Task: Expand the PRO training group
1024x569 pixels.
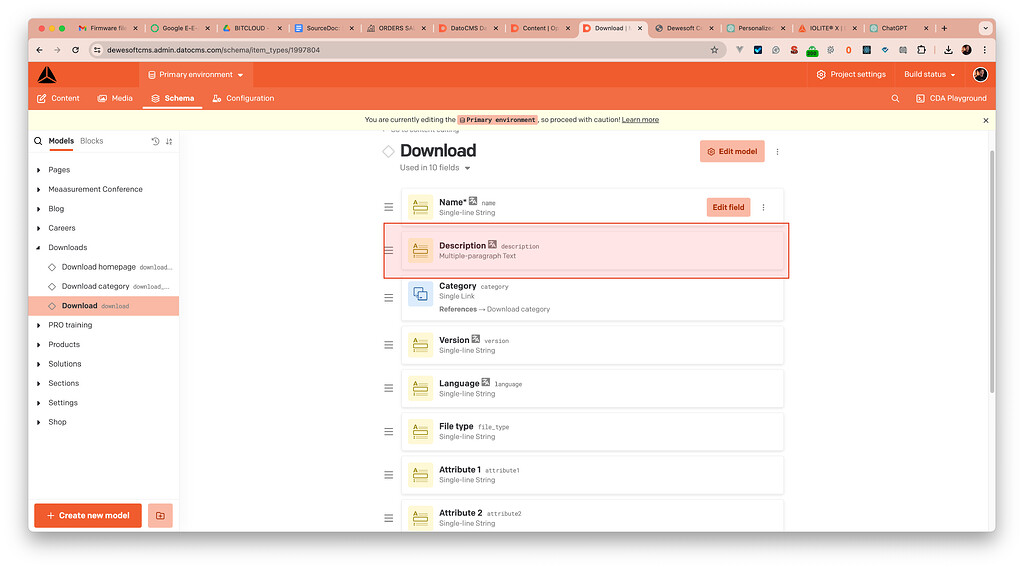Action: (x=39, y=325)
